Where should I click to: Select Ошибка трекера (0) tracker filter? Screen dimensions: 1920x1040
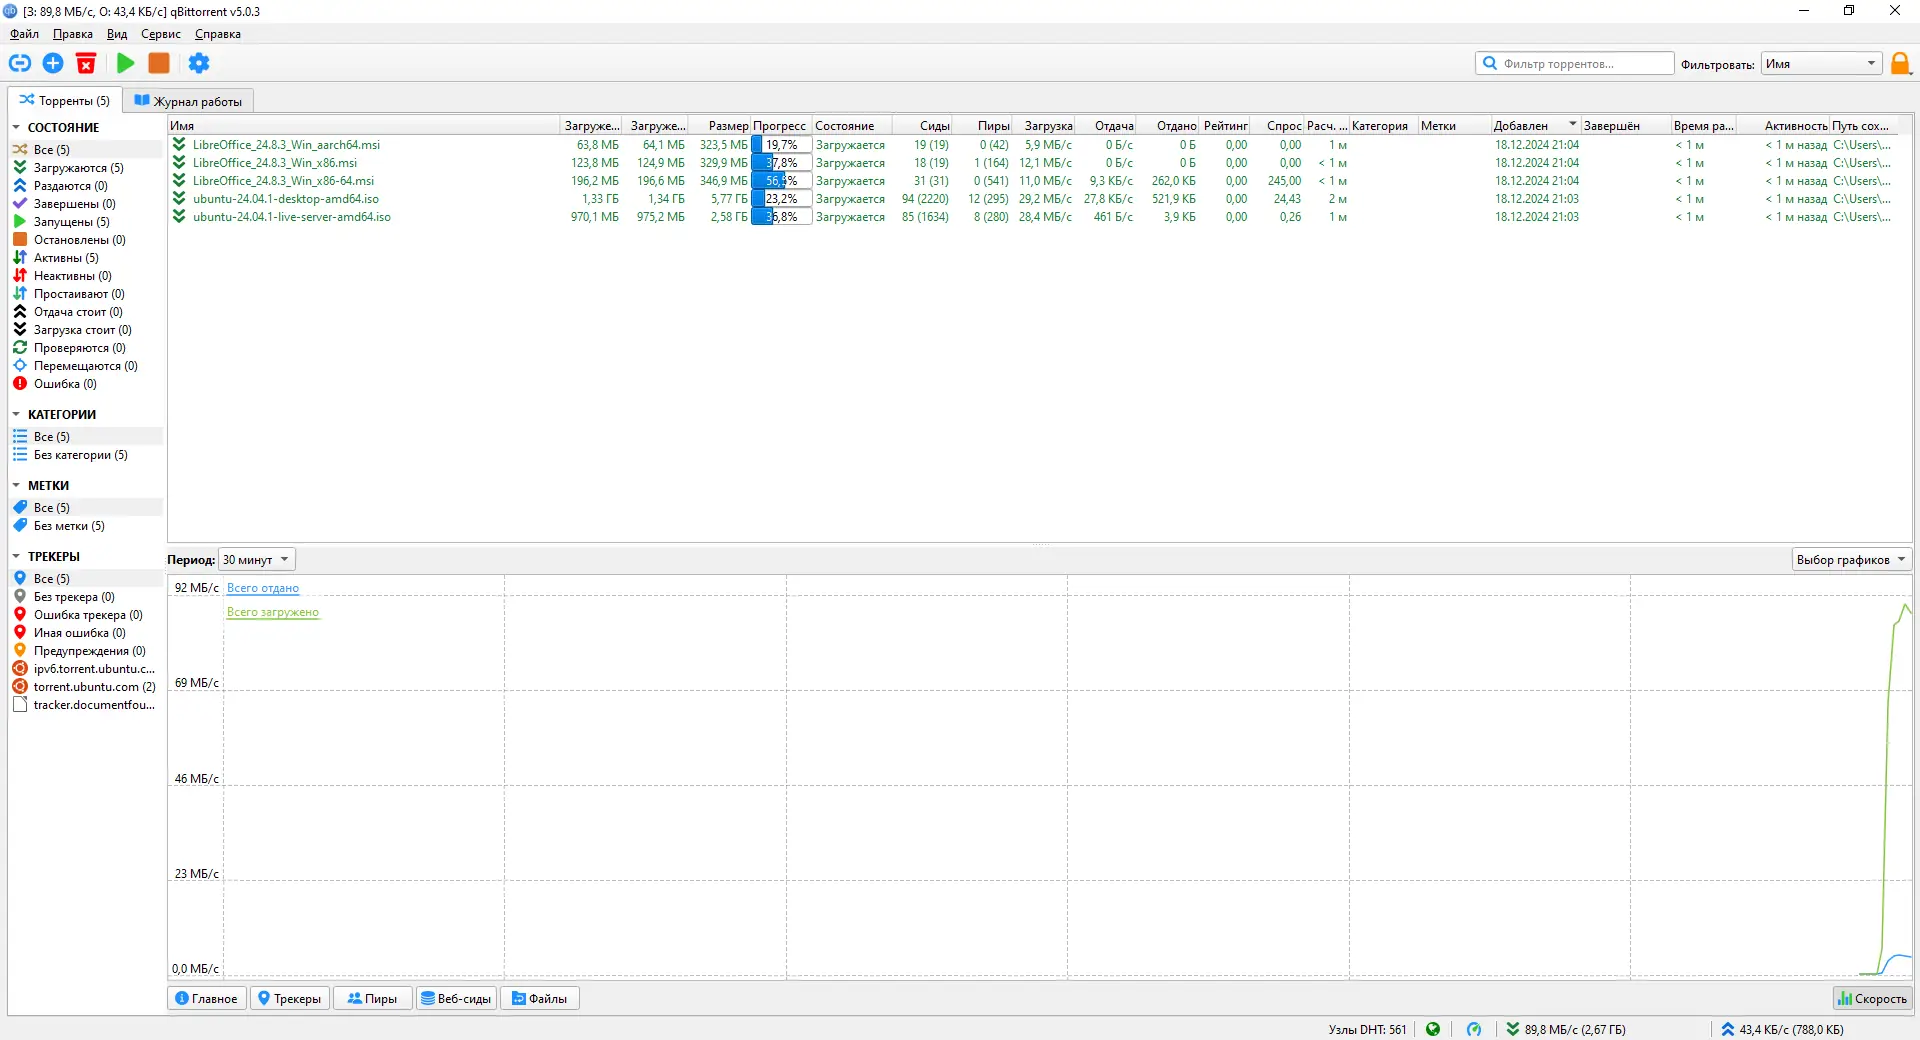87,615
